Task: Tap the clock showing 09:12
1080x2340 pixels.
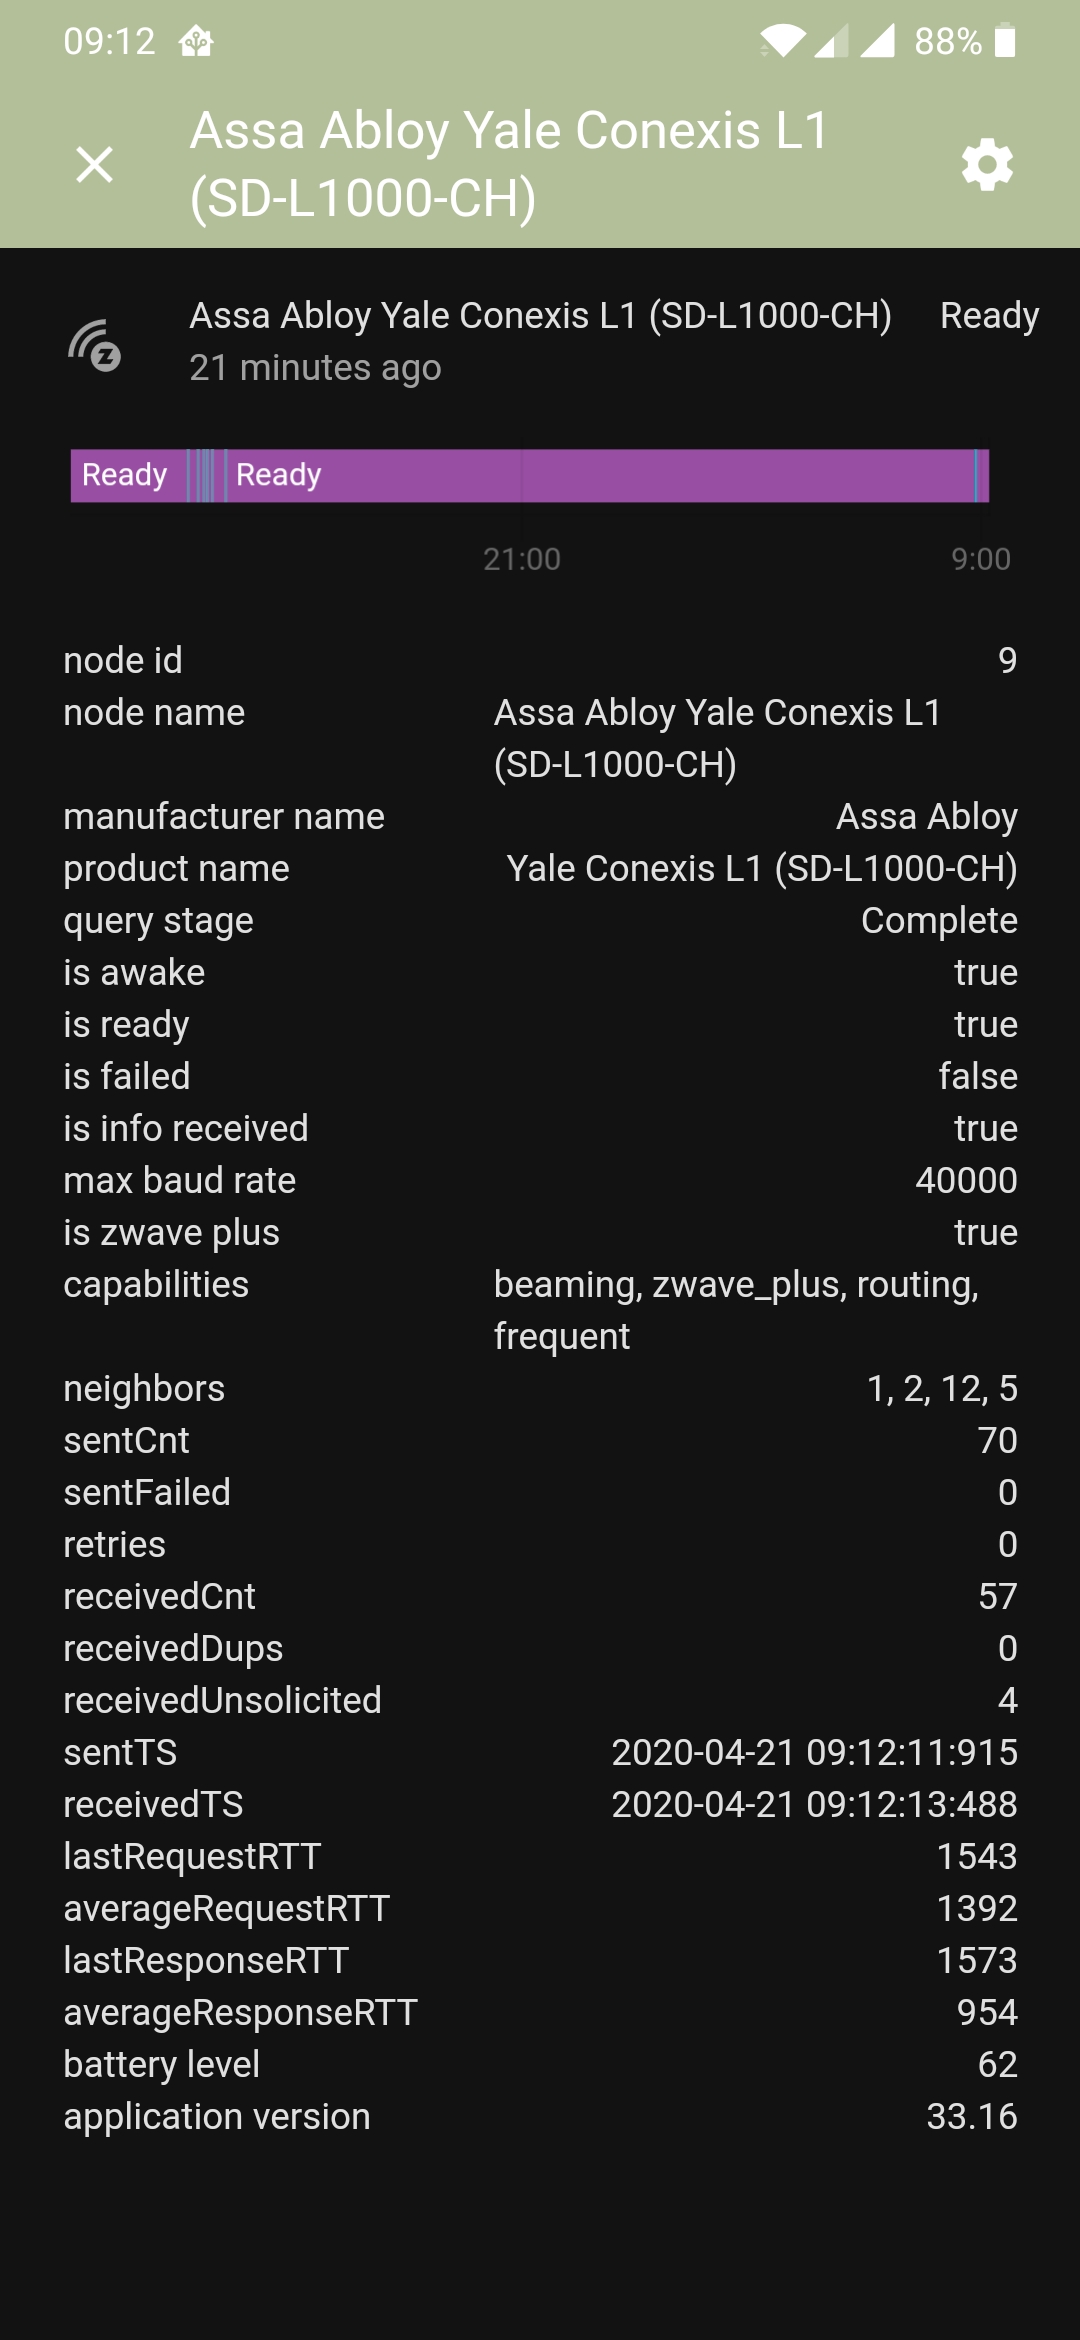Action: click(x=108, y=40)
